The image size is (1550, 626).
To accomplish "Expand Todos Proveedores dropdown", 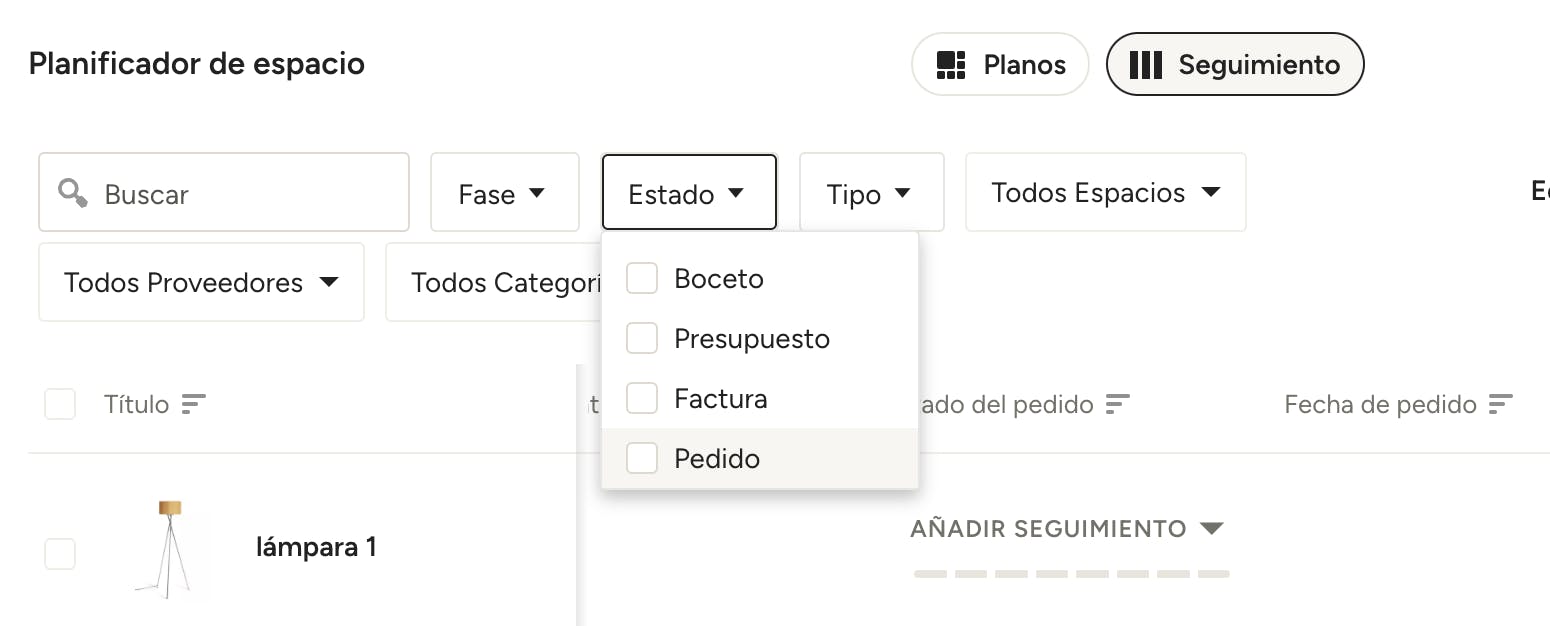I will coord(201,282).
